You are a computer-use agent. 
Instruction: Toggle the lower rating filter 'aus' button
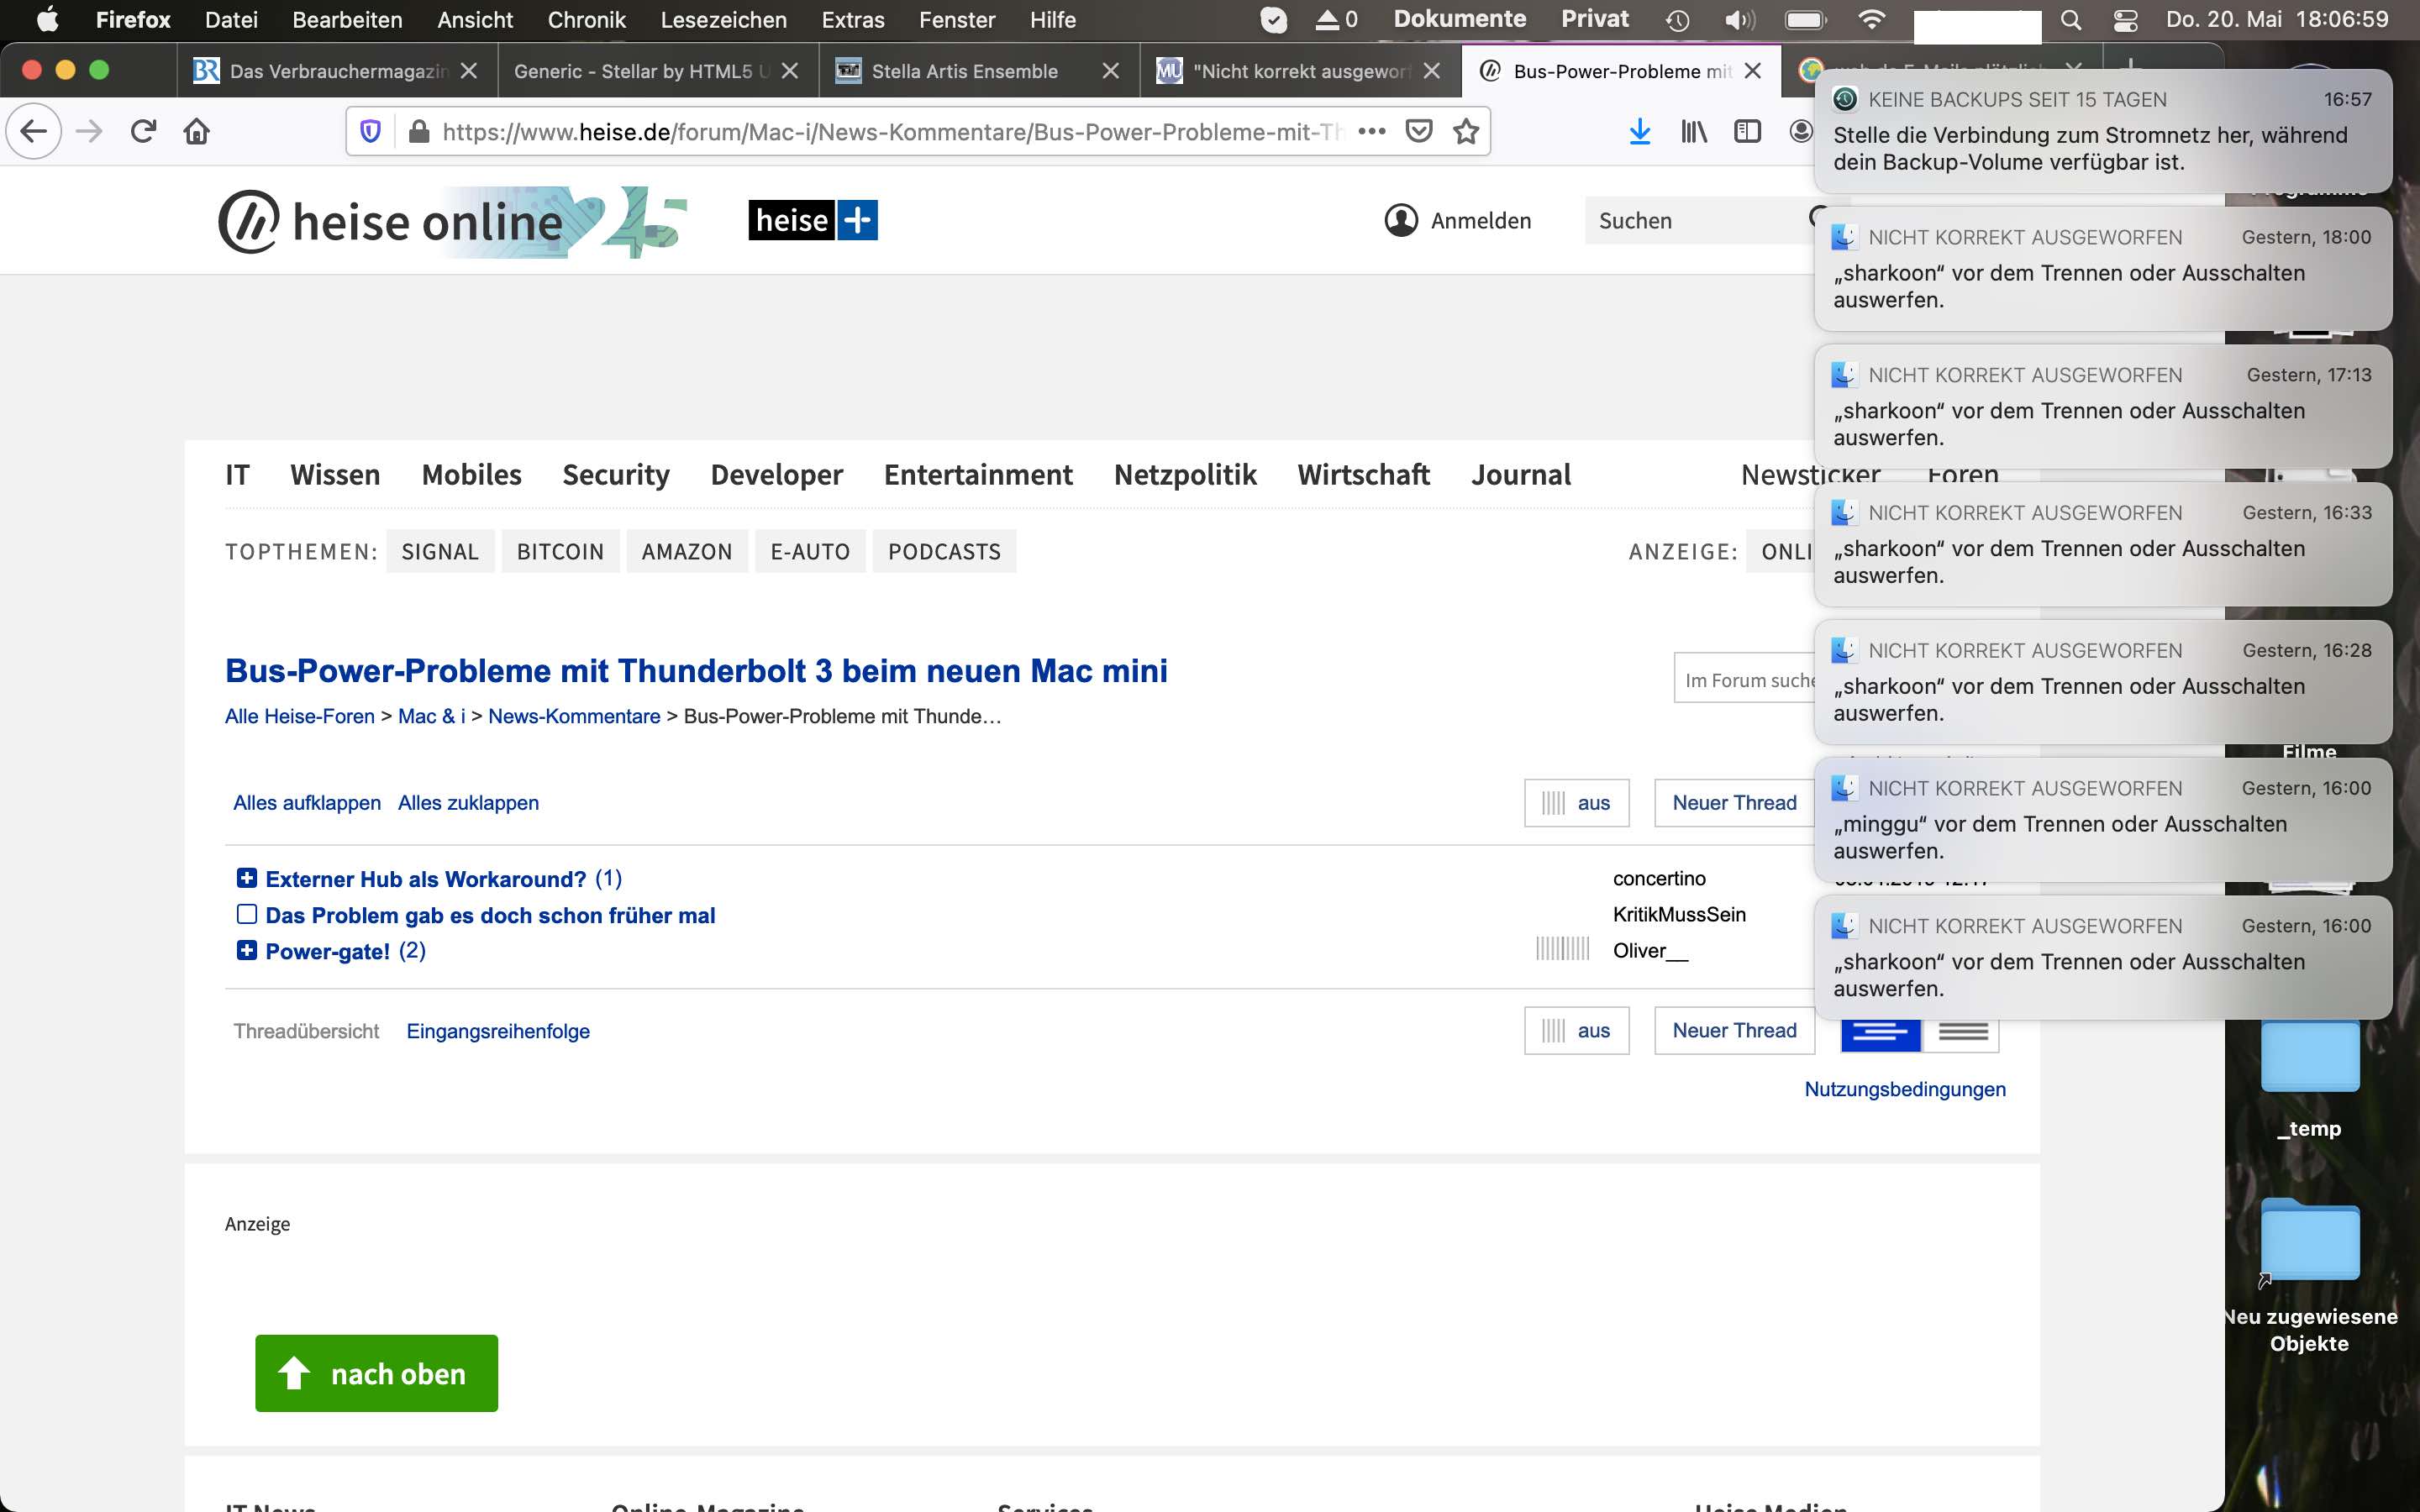click(x=1576, y=1030)
